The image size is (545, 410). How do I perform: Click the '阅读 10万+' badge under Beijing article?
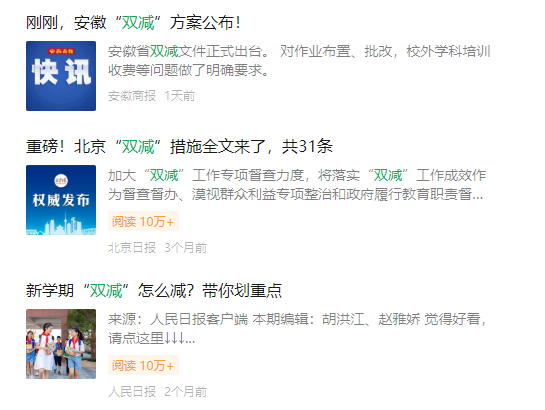pos(143,221)
